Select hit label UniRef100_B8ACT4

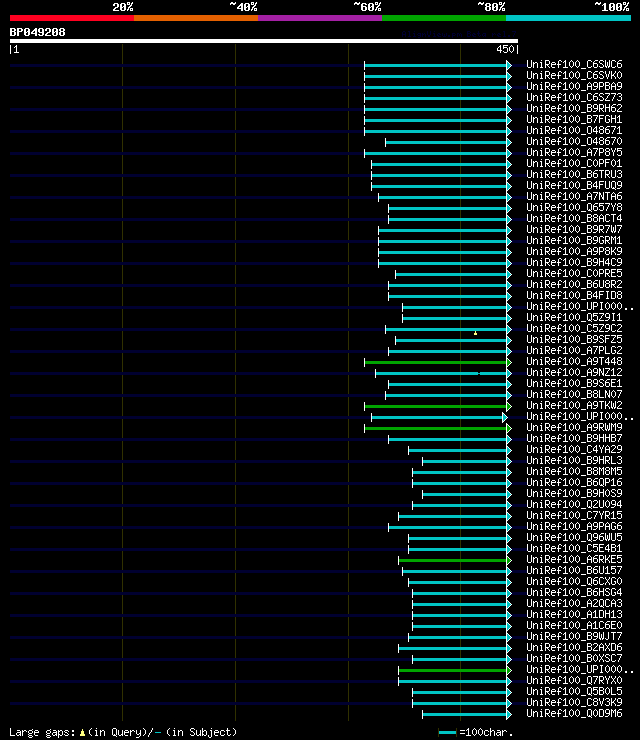coord(574,219)
